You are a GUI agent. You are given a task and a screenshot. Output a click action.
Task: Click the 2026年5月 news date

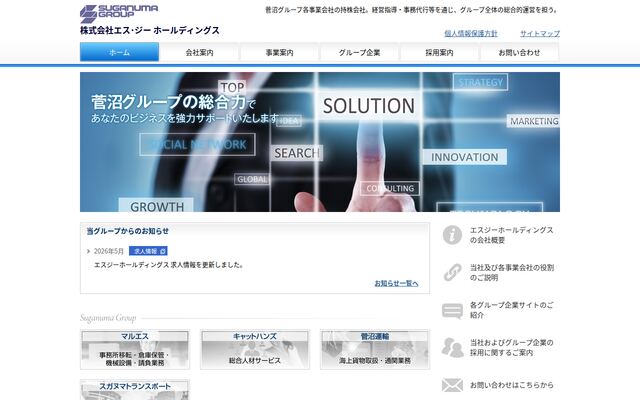[109, 251]
